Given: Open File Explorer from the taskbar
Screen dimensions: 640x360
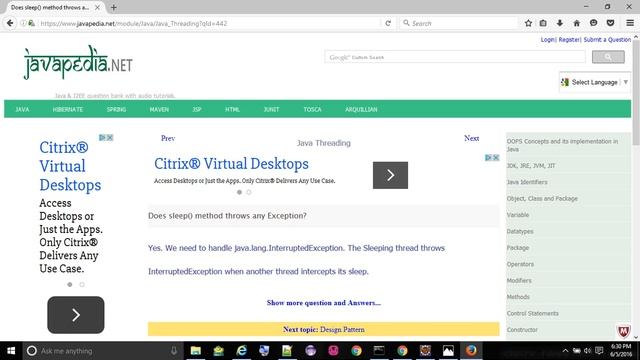Looking at the screenshot, I should pyautogui.click(x=196, y=351).
